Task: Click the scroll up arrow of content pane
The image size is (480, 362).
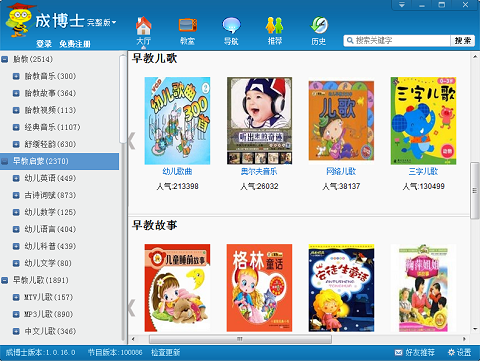Action: tap(475, 57)
